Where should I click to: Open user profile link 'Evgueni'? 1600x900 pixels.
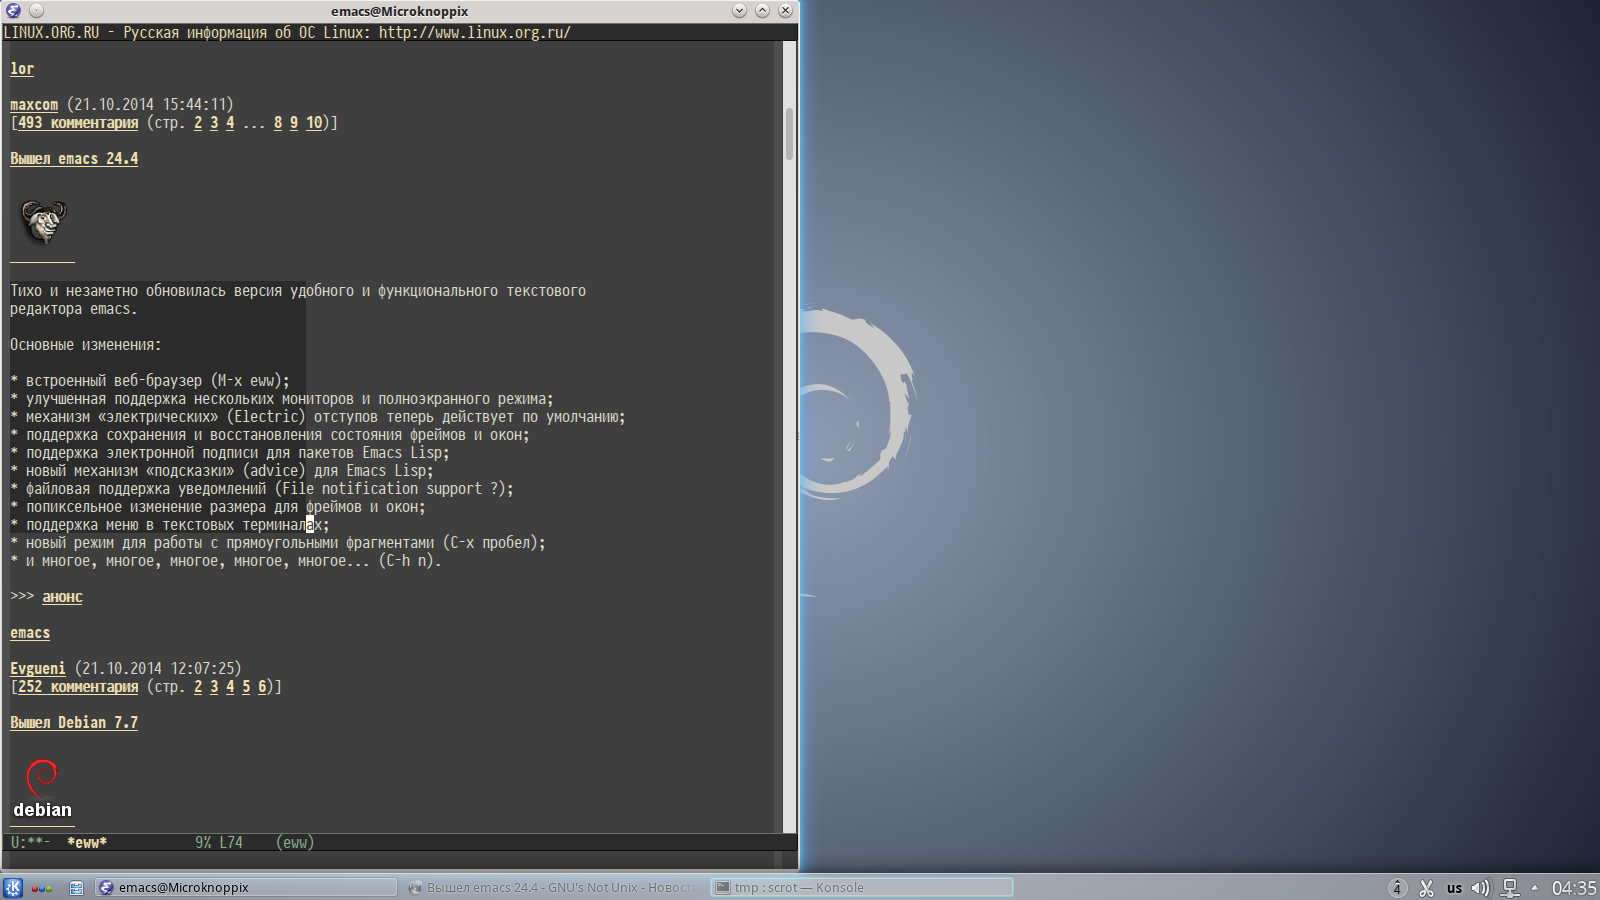tap(38, 668)
